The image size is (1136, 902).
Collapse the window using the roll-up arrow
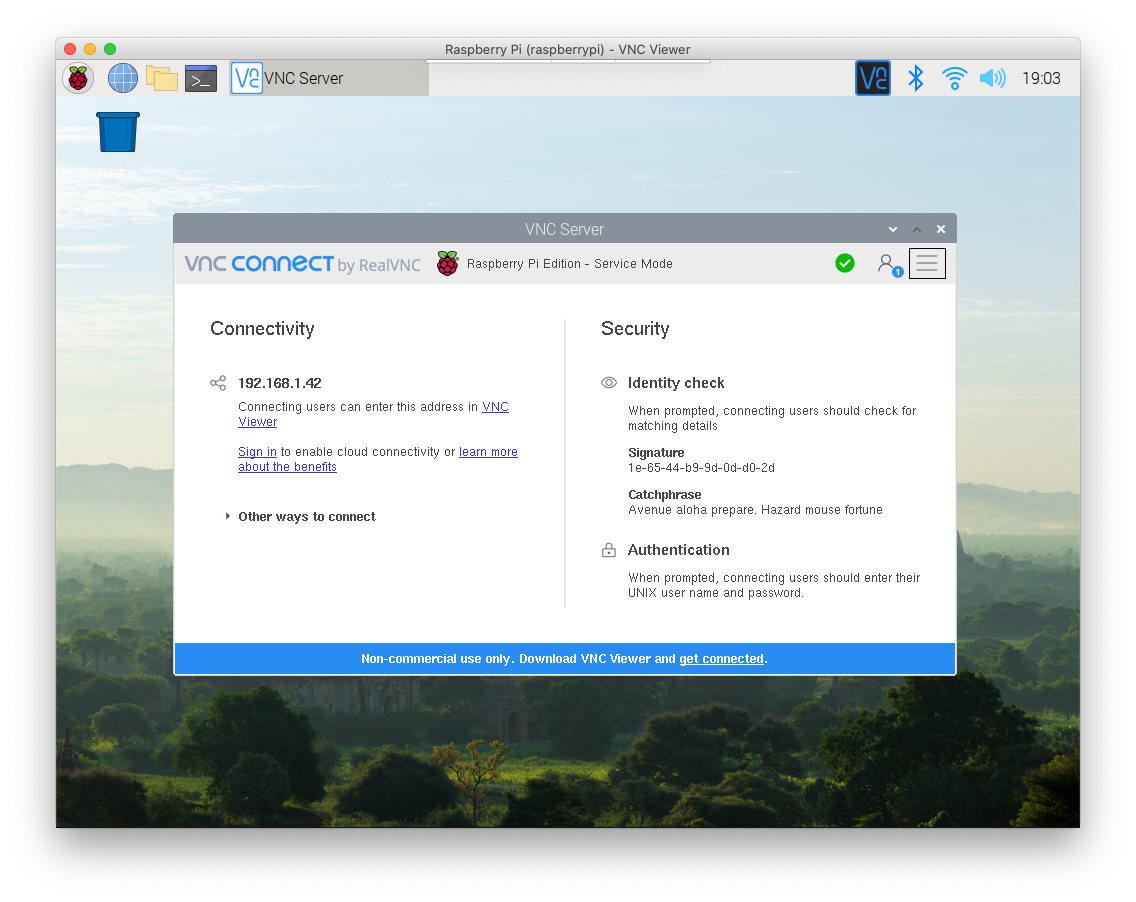tap(916, 229)
